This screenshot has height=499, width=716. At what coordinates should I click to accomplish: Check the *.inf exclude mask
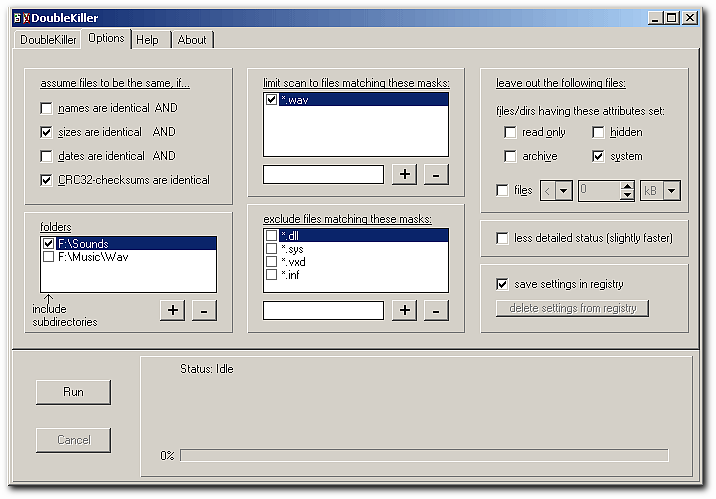coord(271,274)
